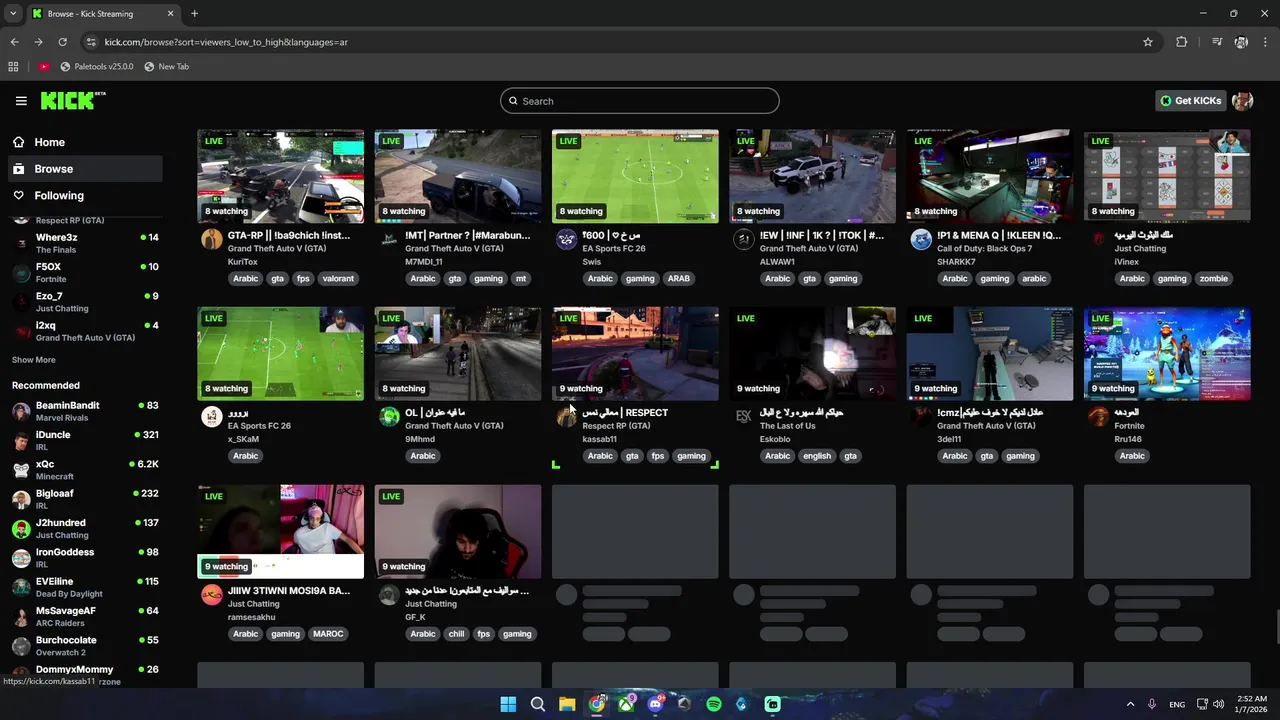Click the MAROC tag under ramsesakhu

(328, 634)
